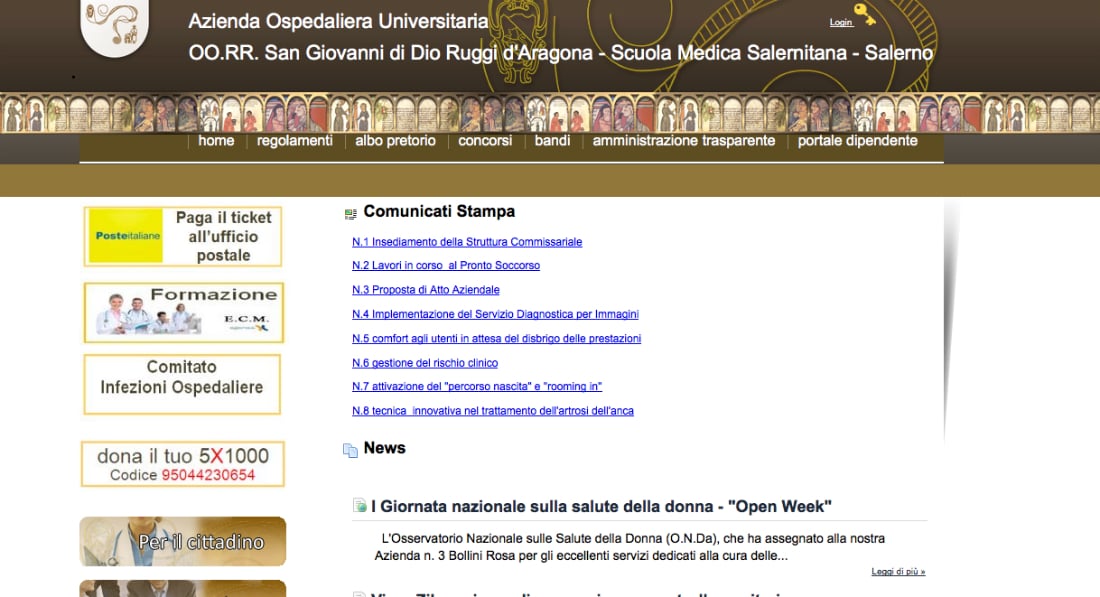The height and width of the screenshot is (597, 1100).
Task: Click the icon beside Giornata nazionale article
Action: point(359,506)
